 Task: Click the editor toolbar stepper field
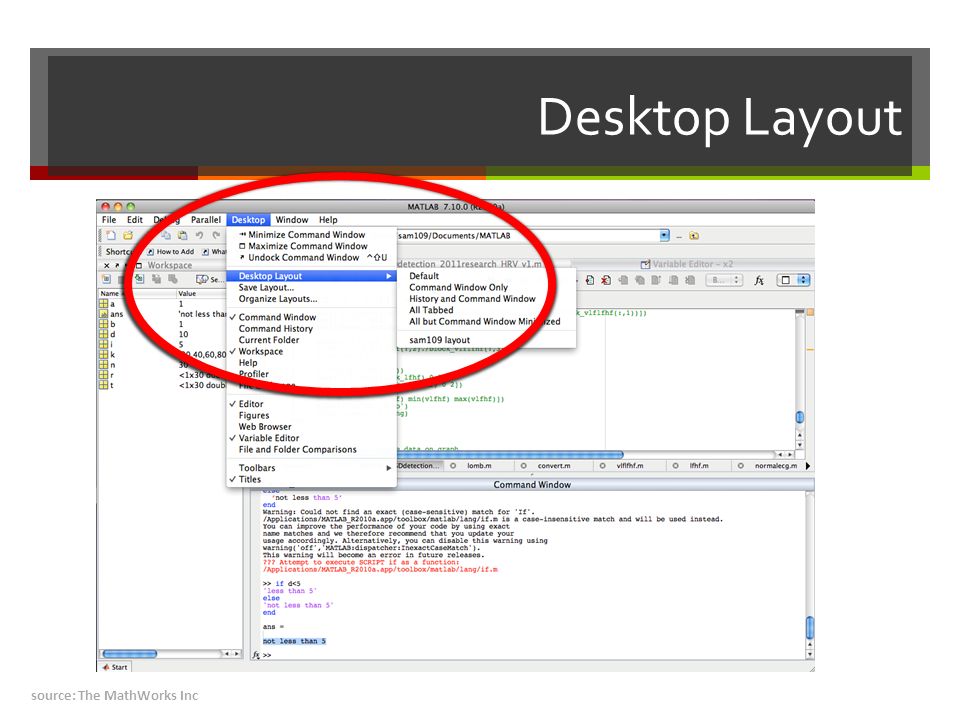(x=724, y=280)
